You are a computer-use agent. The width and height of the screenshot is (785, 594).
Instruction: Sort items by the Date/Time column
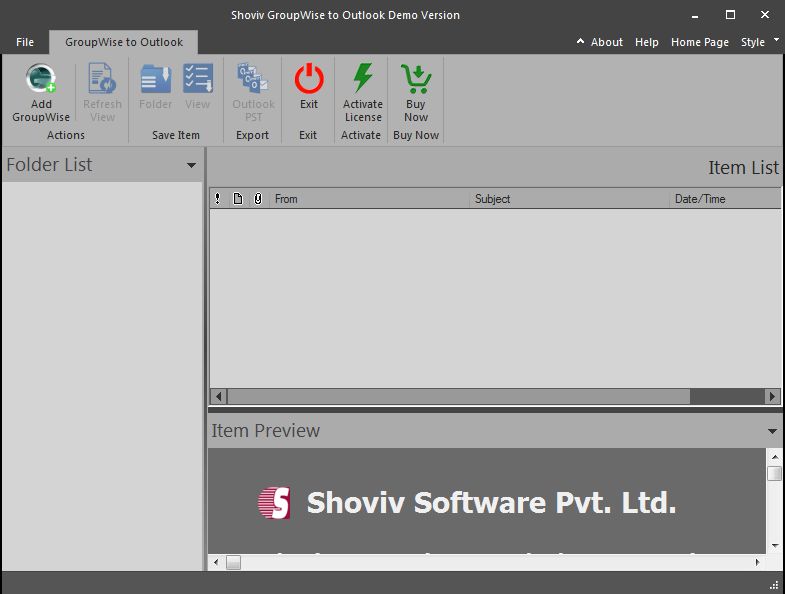point(725,199)
